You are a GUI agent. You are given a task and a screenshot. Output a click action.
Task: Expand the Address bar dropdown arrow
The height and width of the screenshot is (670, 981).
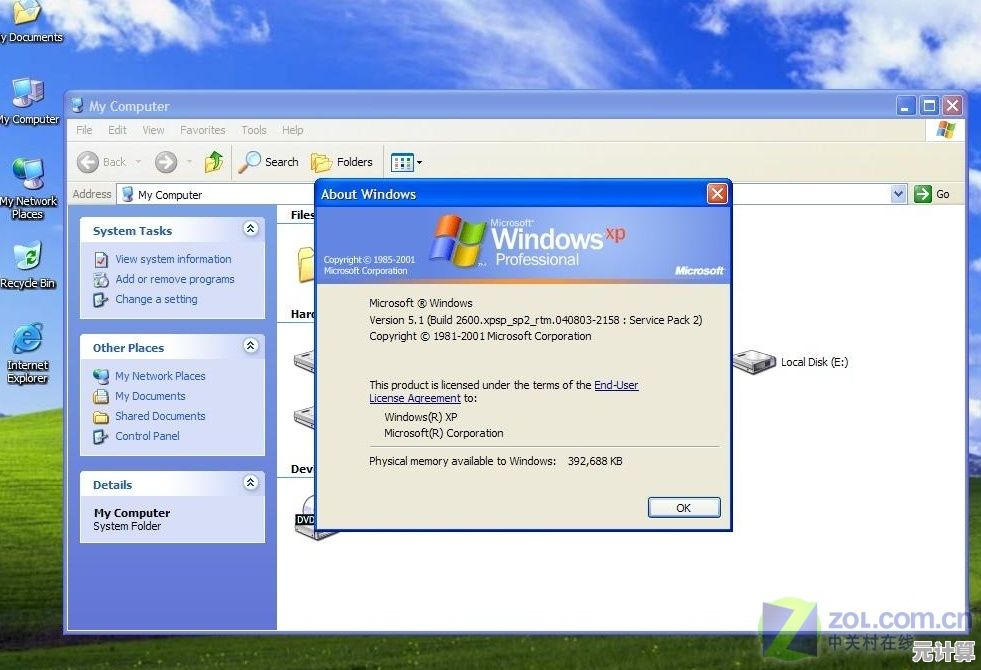point(897,194)
